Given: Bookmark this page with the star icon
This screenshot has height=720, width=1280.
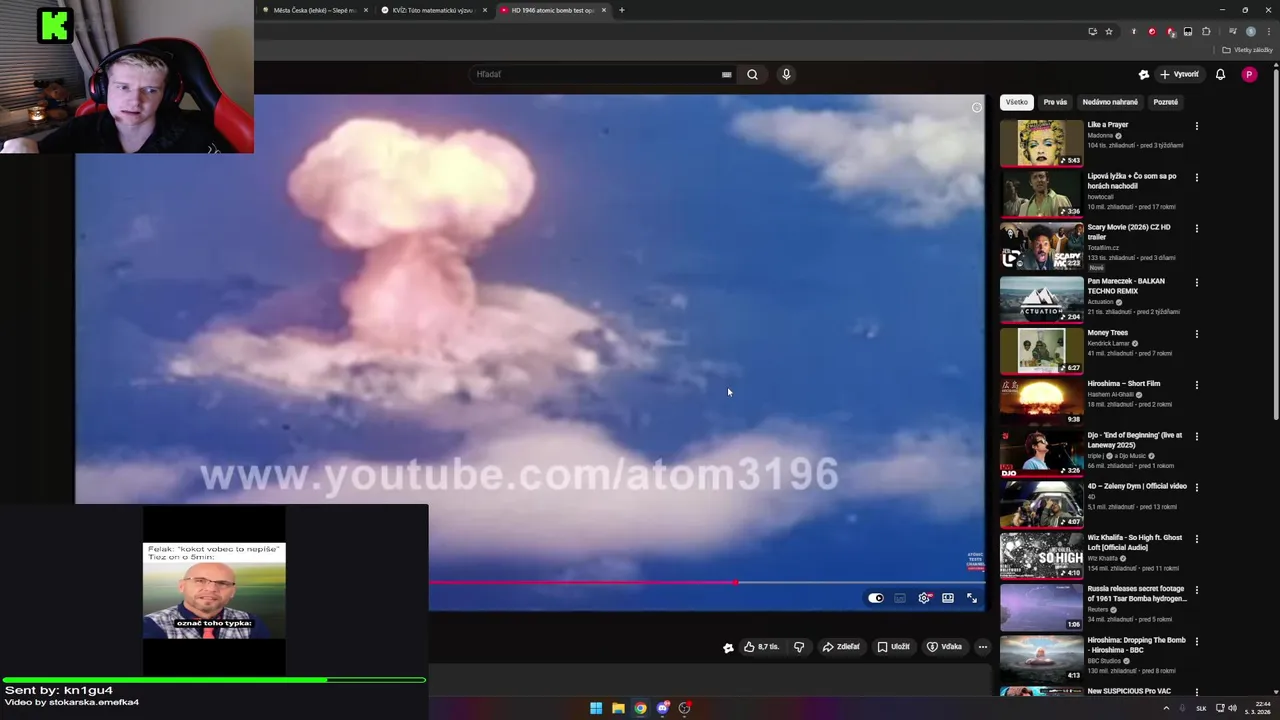Looking at the screenshot, I should tap(1109, 31).
